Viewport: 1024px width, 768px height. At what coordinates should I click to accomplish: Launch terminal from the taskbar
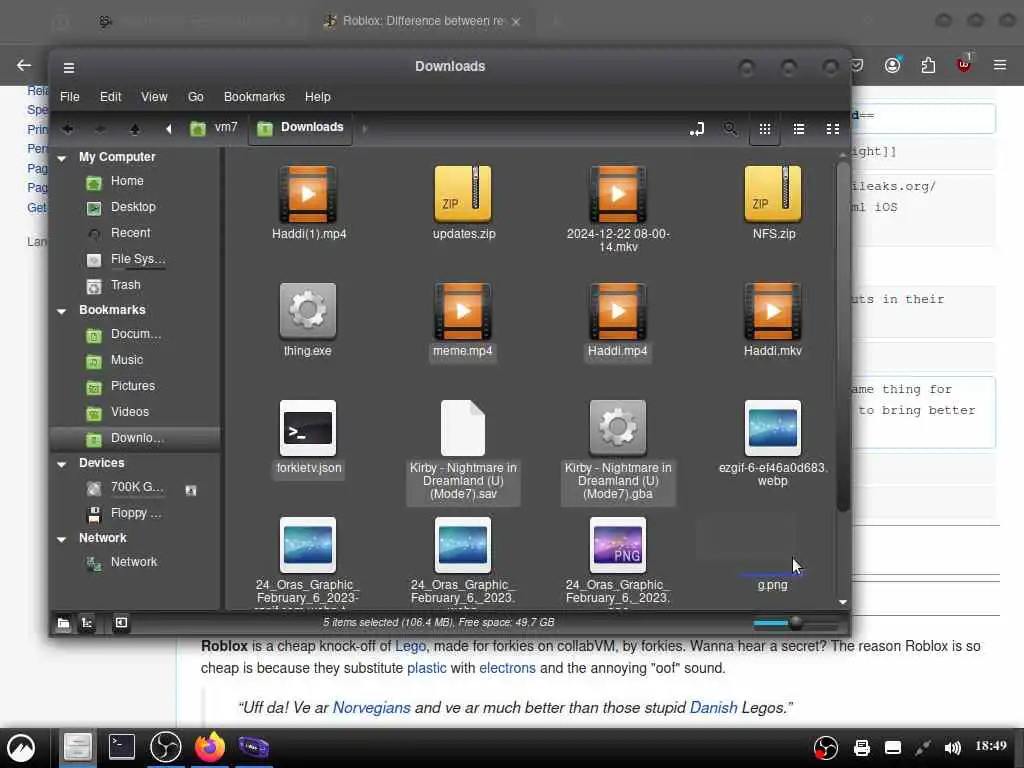(121, 747)
